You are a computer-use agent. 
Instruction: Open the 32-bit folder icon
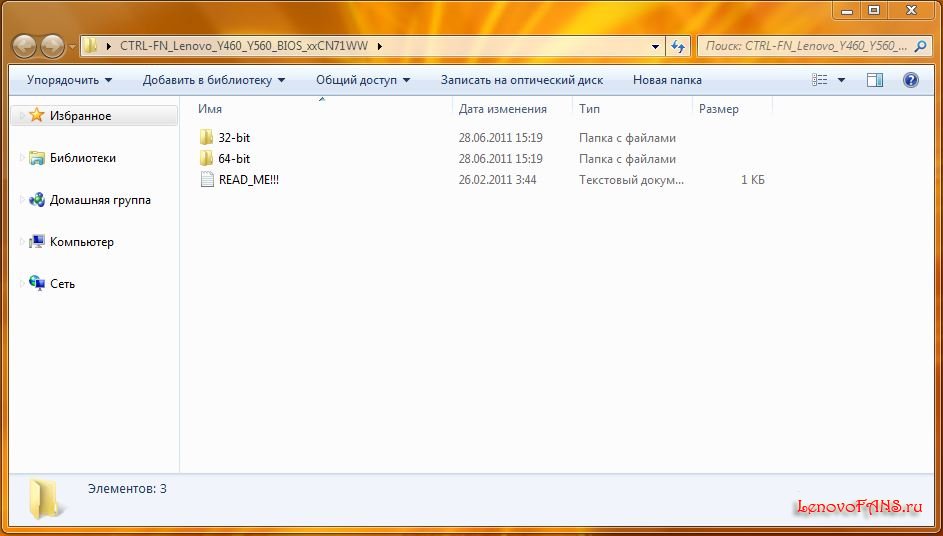(x=207, y=138)
